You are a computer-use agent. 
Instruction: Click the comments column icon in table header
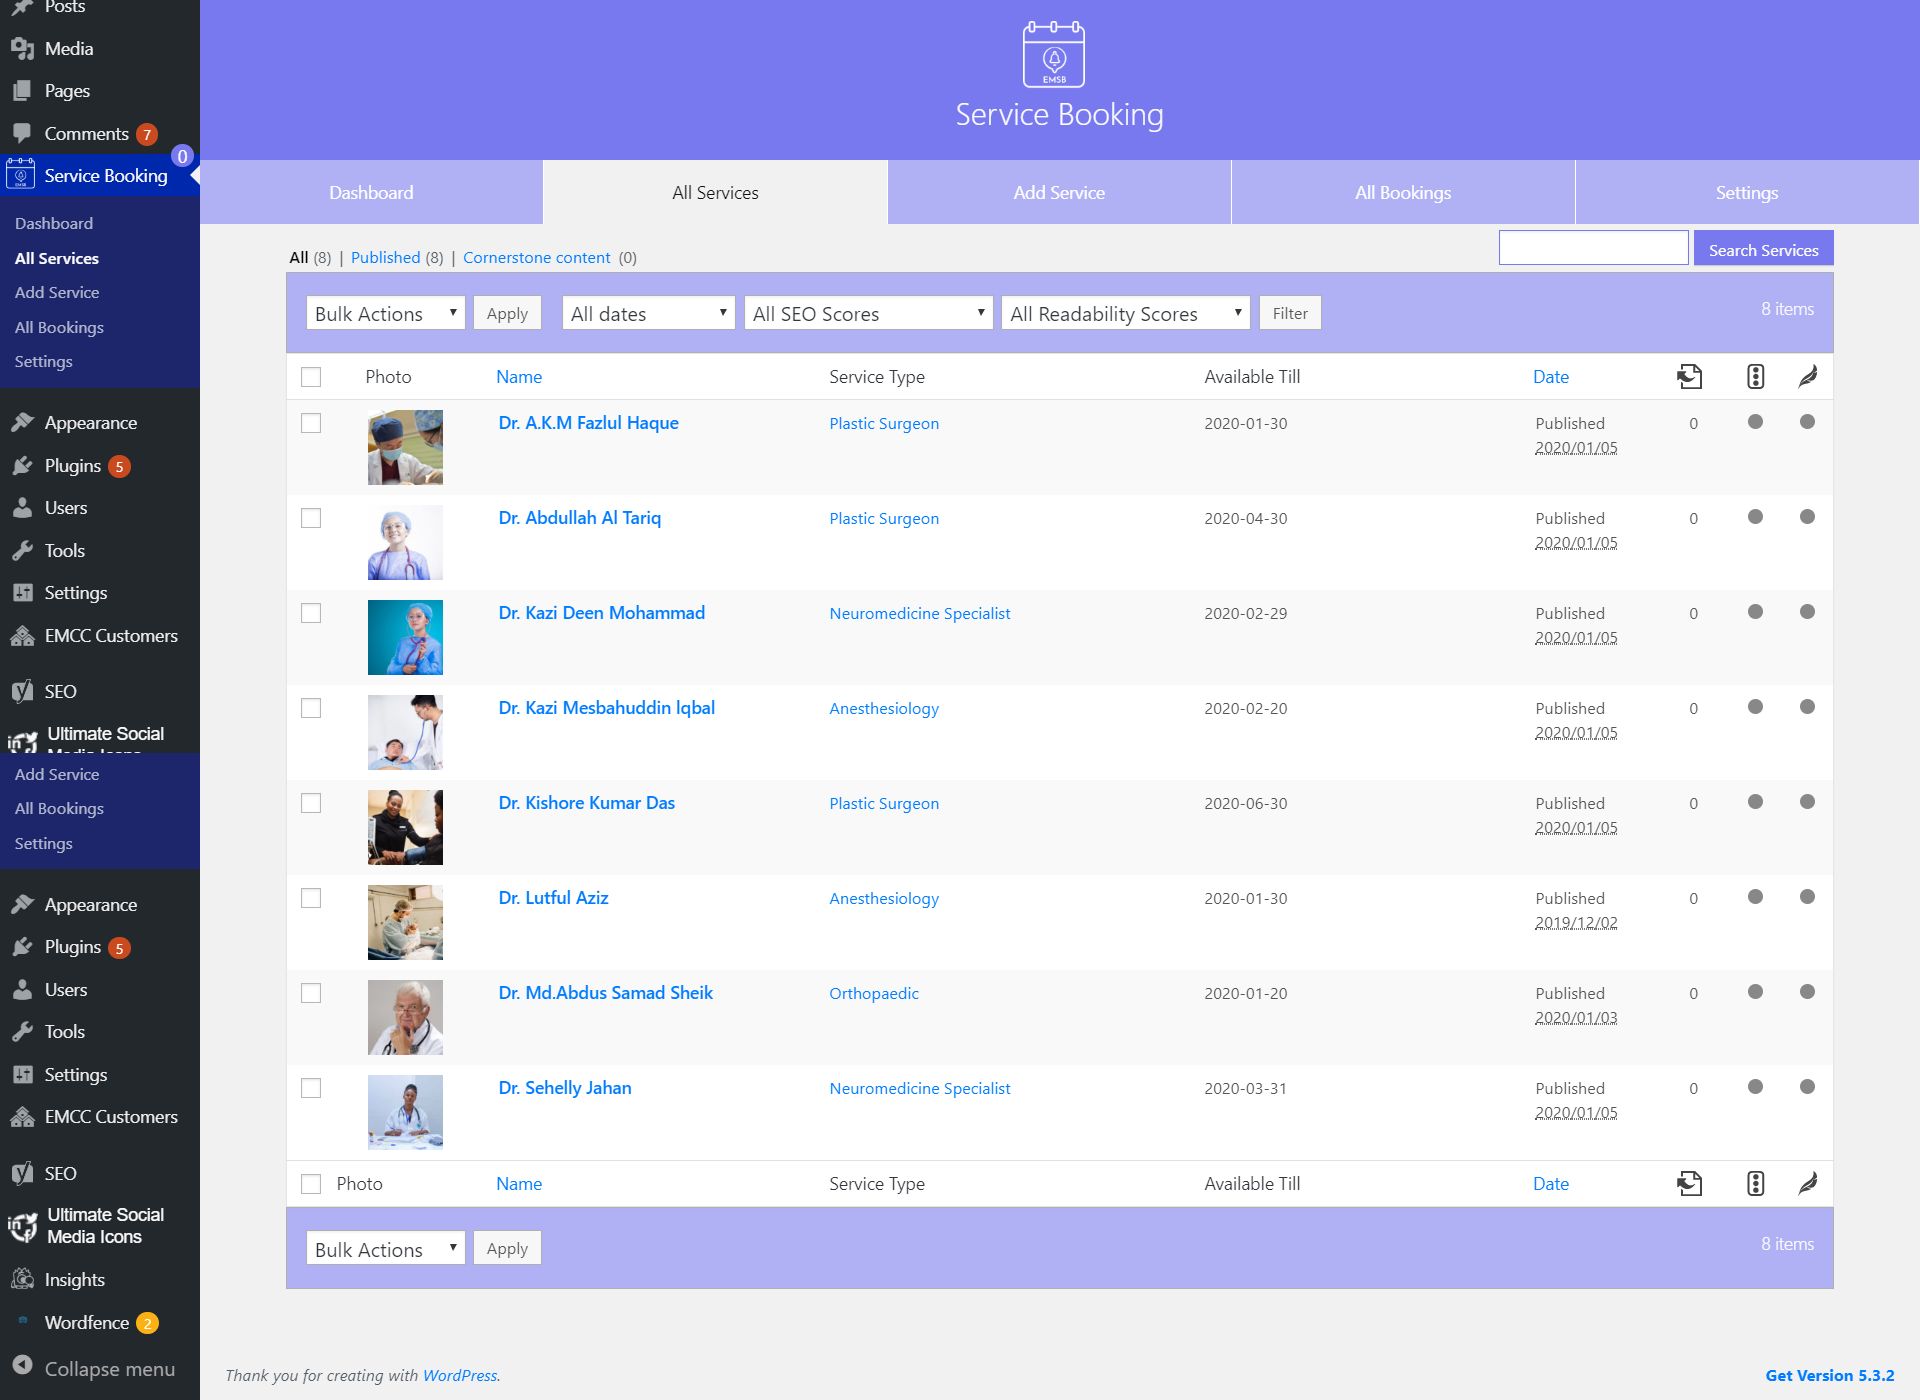coord(1689,377)
